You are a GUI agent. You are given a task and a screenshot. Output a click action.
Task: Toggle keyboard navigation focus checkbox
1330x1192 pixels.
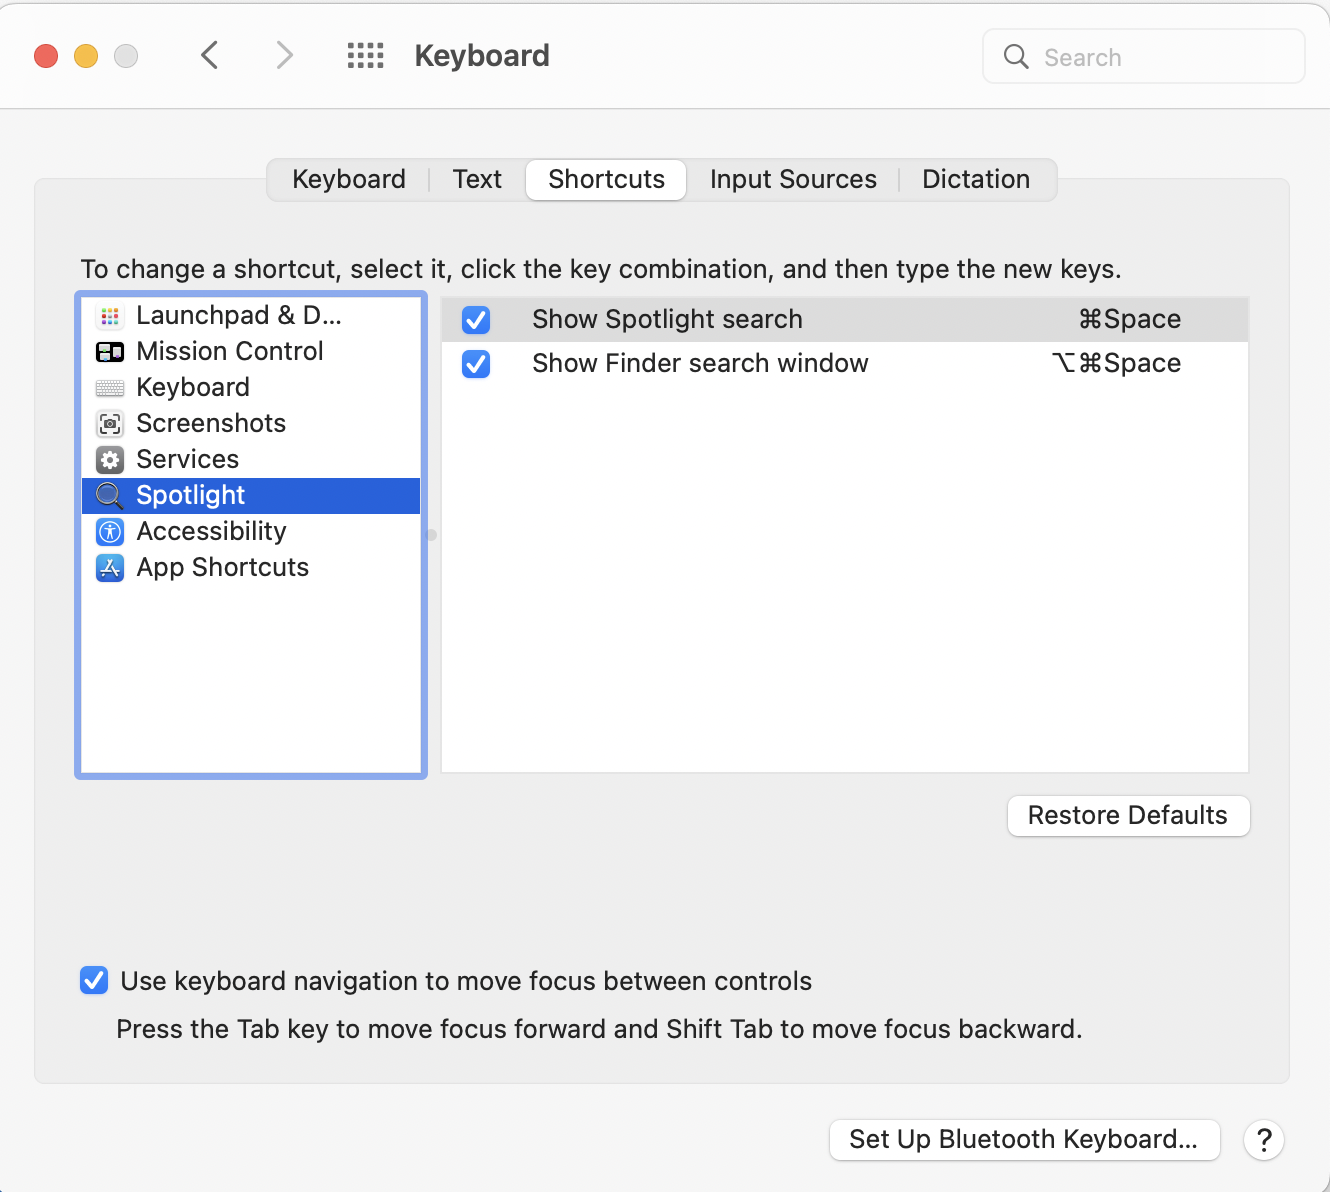[94, 980]
